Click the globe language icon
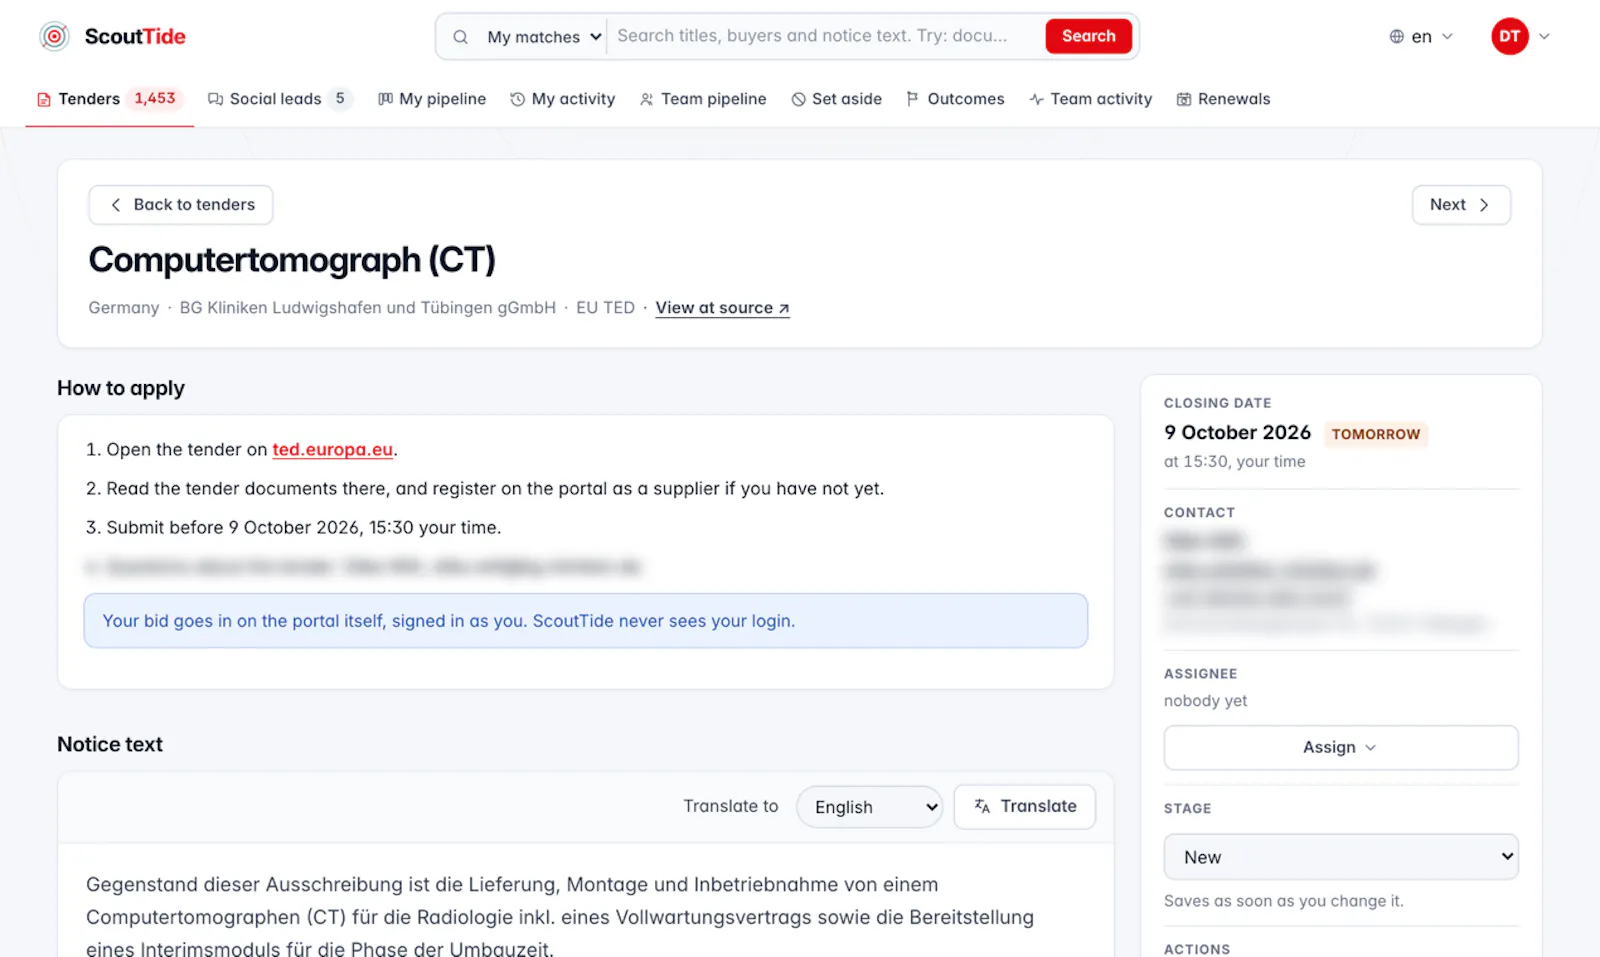This screenshot has height=957, width=1600. pos(1397,37)
